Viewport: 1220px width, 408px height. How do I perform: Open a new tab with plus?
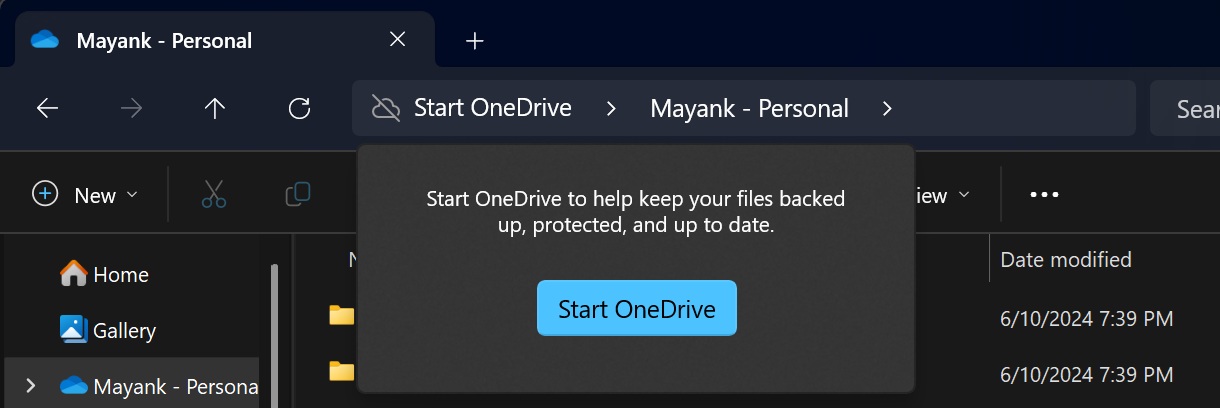pyautogui.click(x=475, y=41)
